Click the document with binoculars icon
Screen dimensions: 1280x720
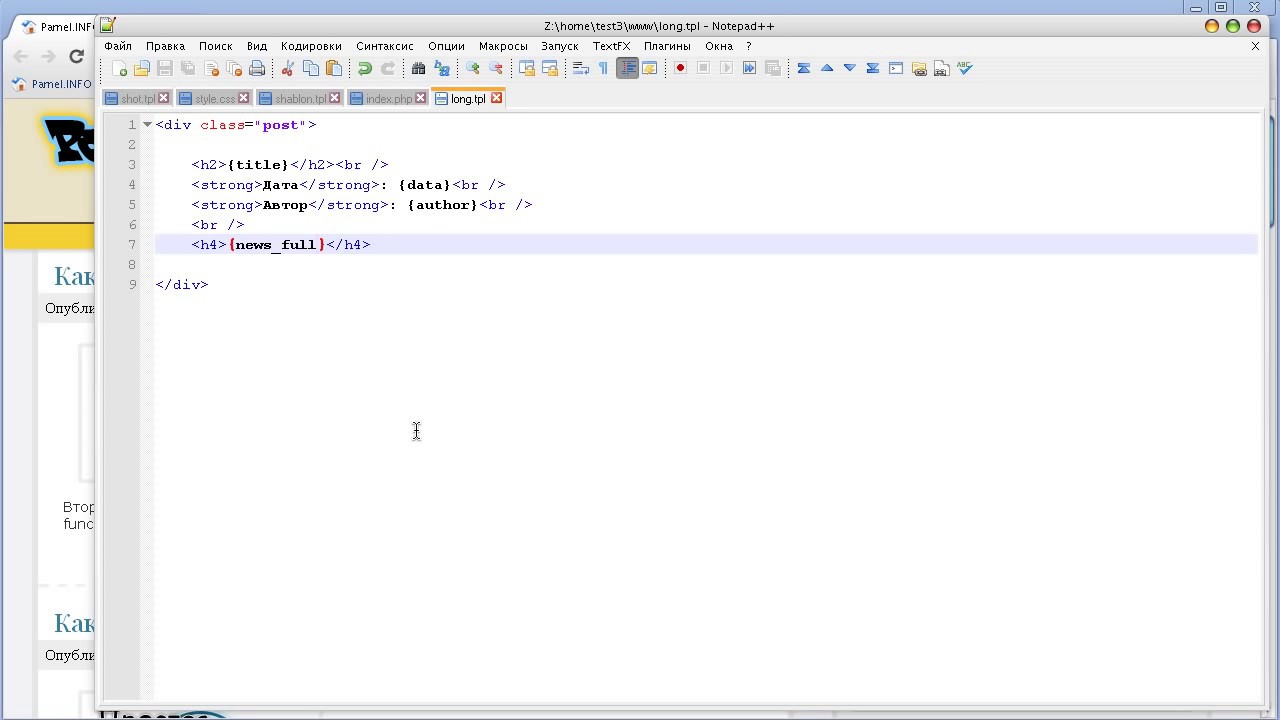(942, 68)
